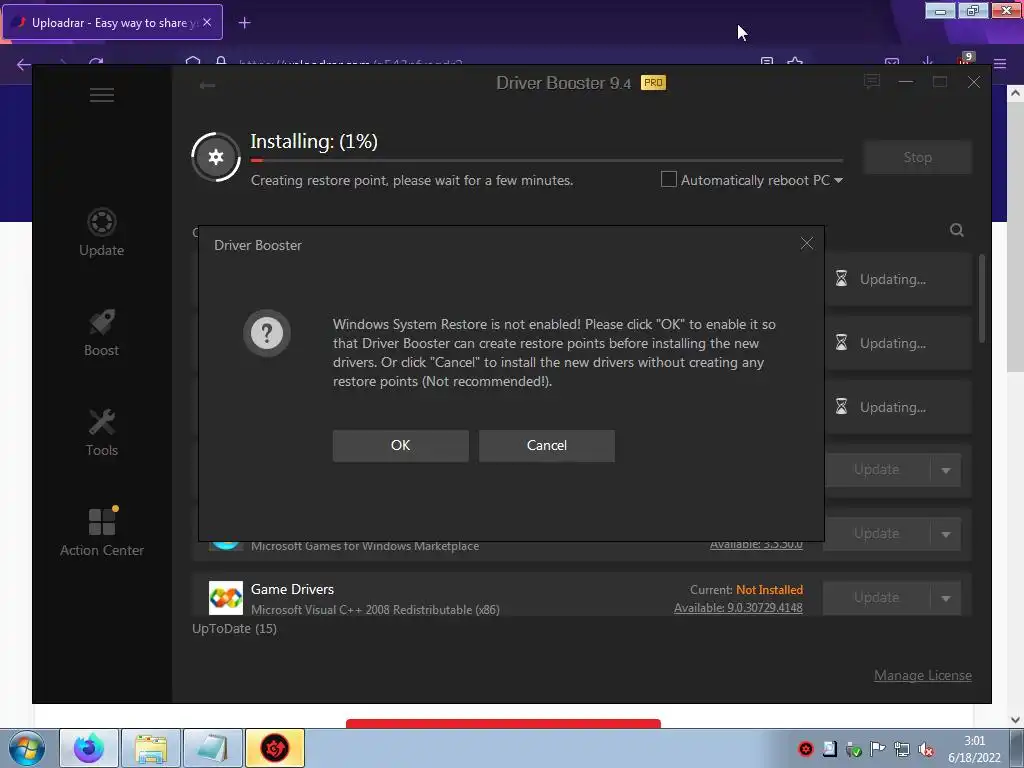Select the Uploadrar browser tab
The width and height of the screenshot is (1024, 768).
[112, 22]
